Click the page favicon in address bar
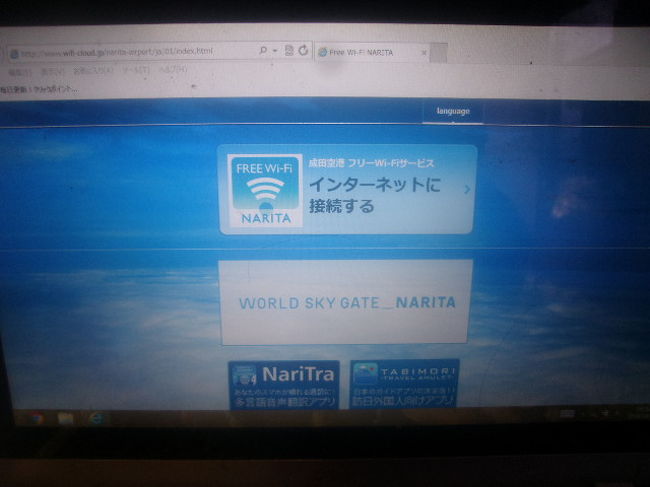The height and width of the screenshot is (487, 650). point(15,54)
